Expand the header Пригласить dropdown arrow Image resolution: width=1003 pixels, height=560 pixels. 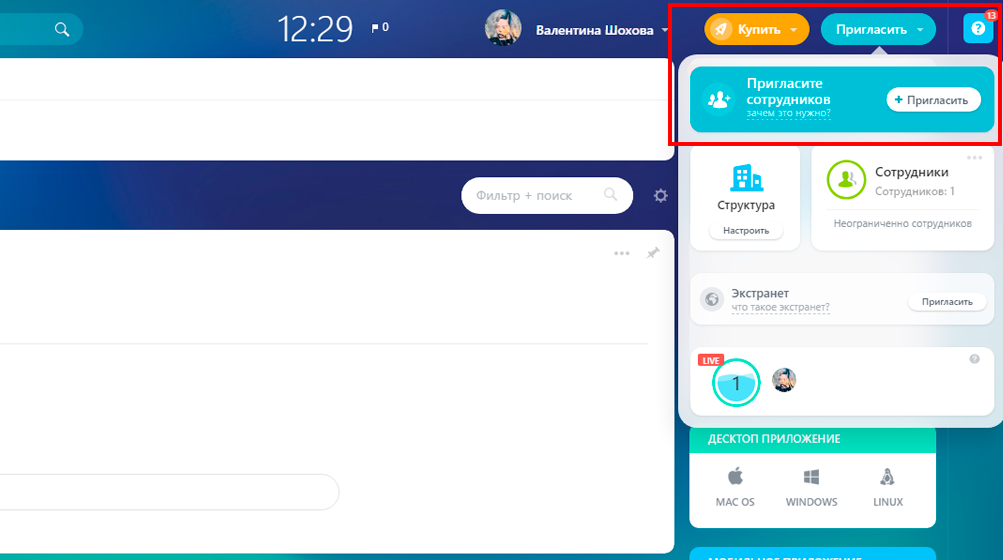click(x=920, y=30)
